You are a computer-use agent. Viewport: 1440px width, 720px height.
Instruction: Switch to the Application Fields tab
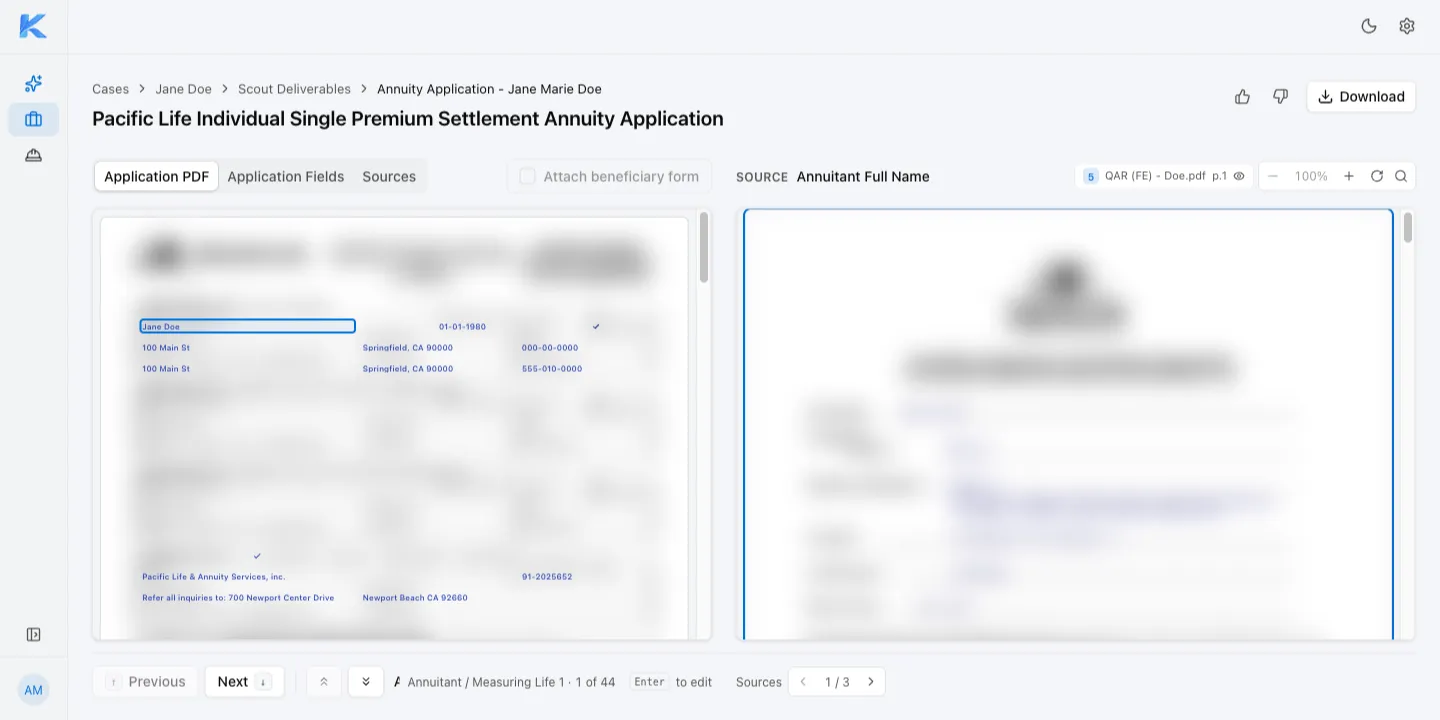[x=286, y=177]
